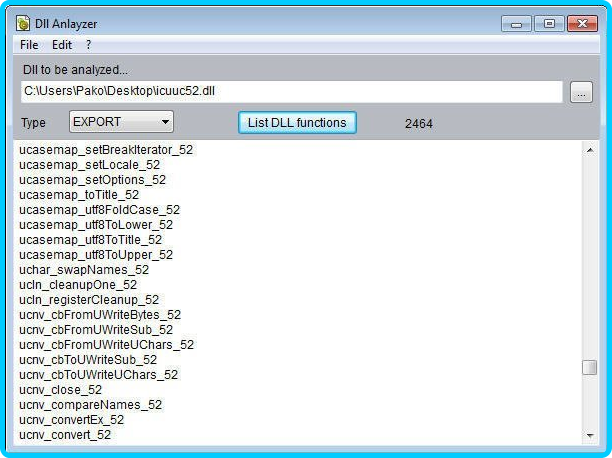Viewport: 612px width, 458px height.
Task: Click the DLL path input field
Action: point(292,92)
